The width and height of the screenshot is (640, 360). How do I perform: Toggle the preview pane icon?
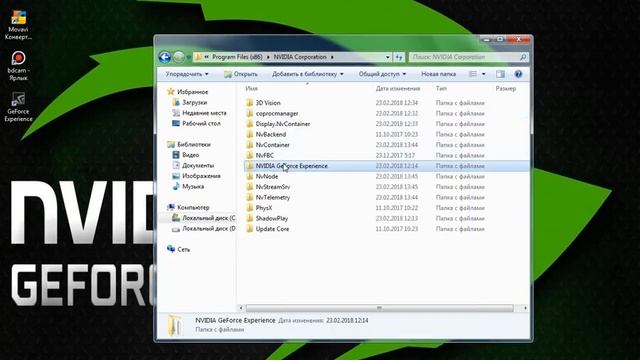500,74
